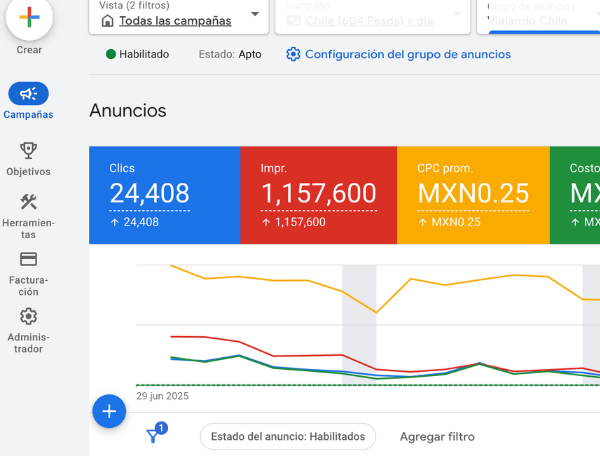Click the MXN0.25 average CPC value
600x456 pixels.
[473, 193]
